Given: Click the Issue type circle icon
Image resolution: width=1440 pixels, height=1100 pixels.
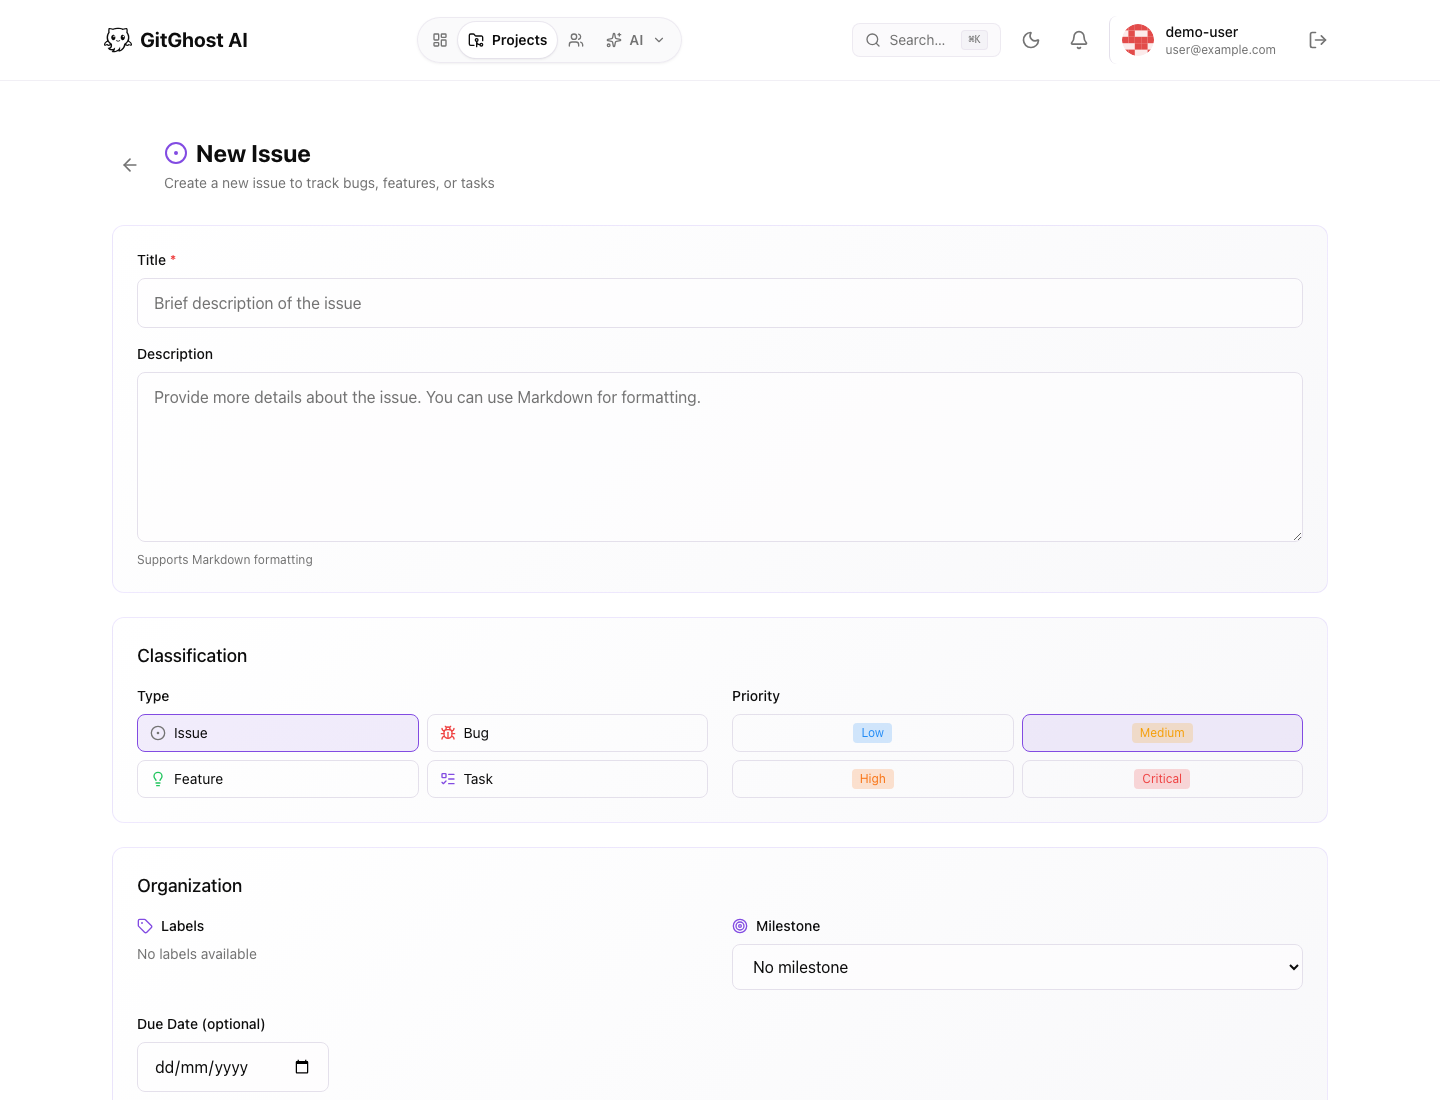Looking at the screenshot, I should [x=158, y=733].
